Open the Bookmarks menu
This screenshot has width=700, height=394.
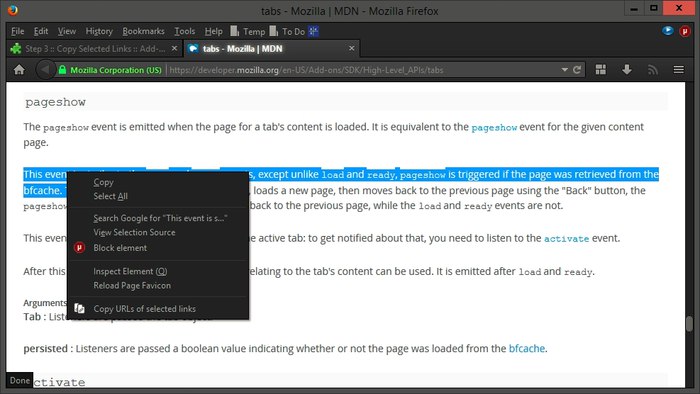[x=143, y=31]
